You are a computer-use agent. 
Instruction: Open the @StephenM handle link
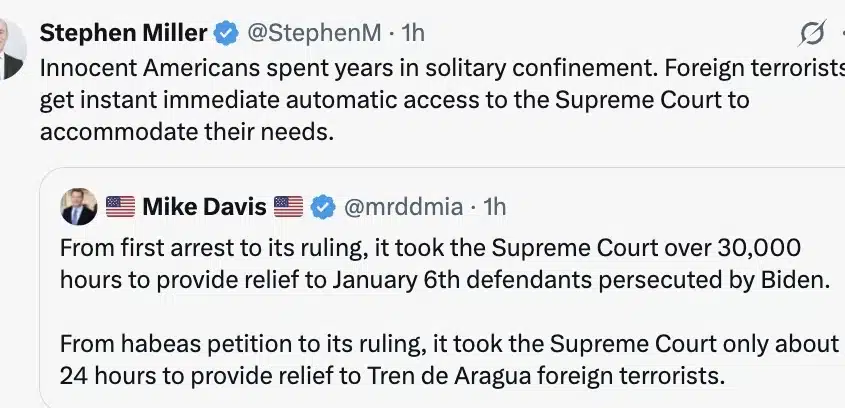[313, 33]
